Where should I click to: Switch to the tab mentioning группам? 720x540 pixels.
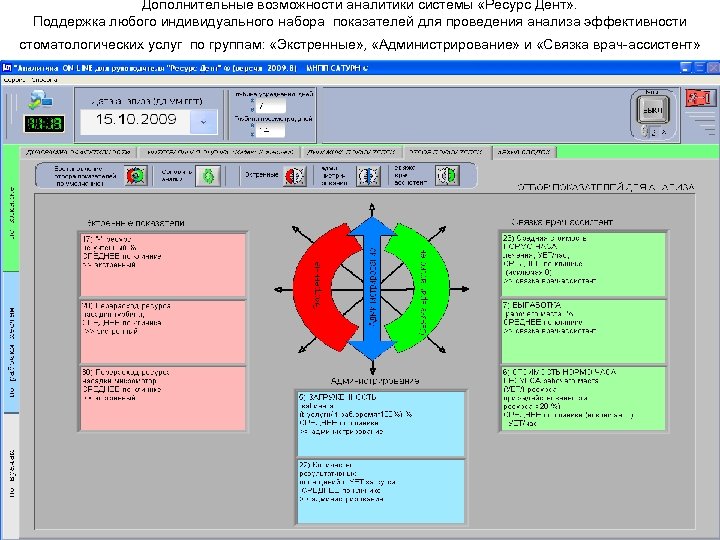pos(219,152)
